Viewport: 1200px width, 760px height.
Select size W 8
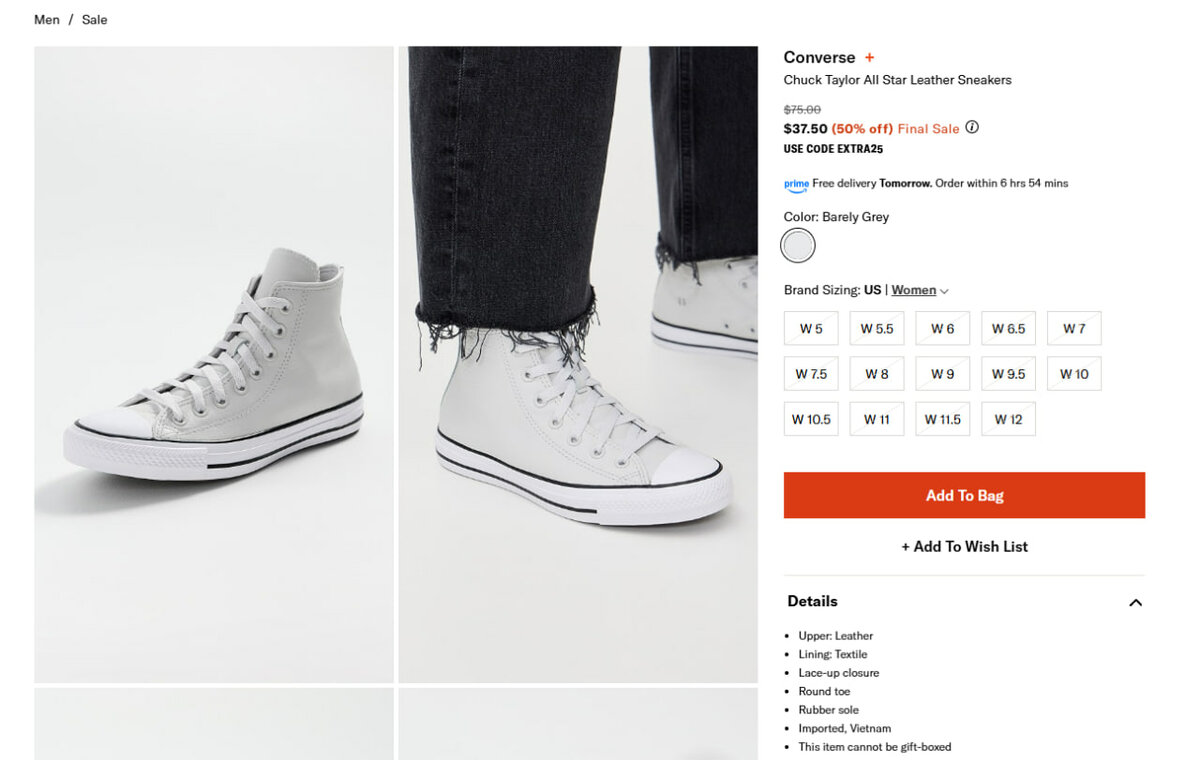pos(877,374)
